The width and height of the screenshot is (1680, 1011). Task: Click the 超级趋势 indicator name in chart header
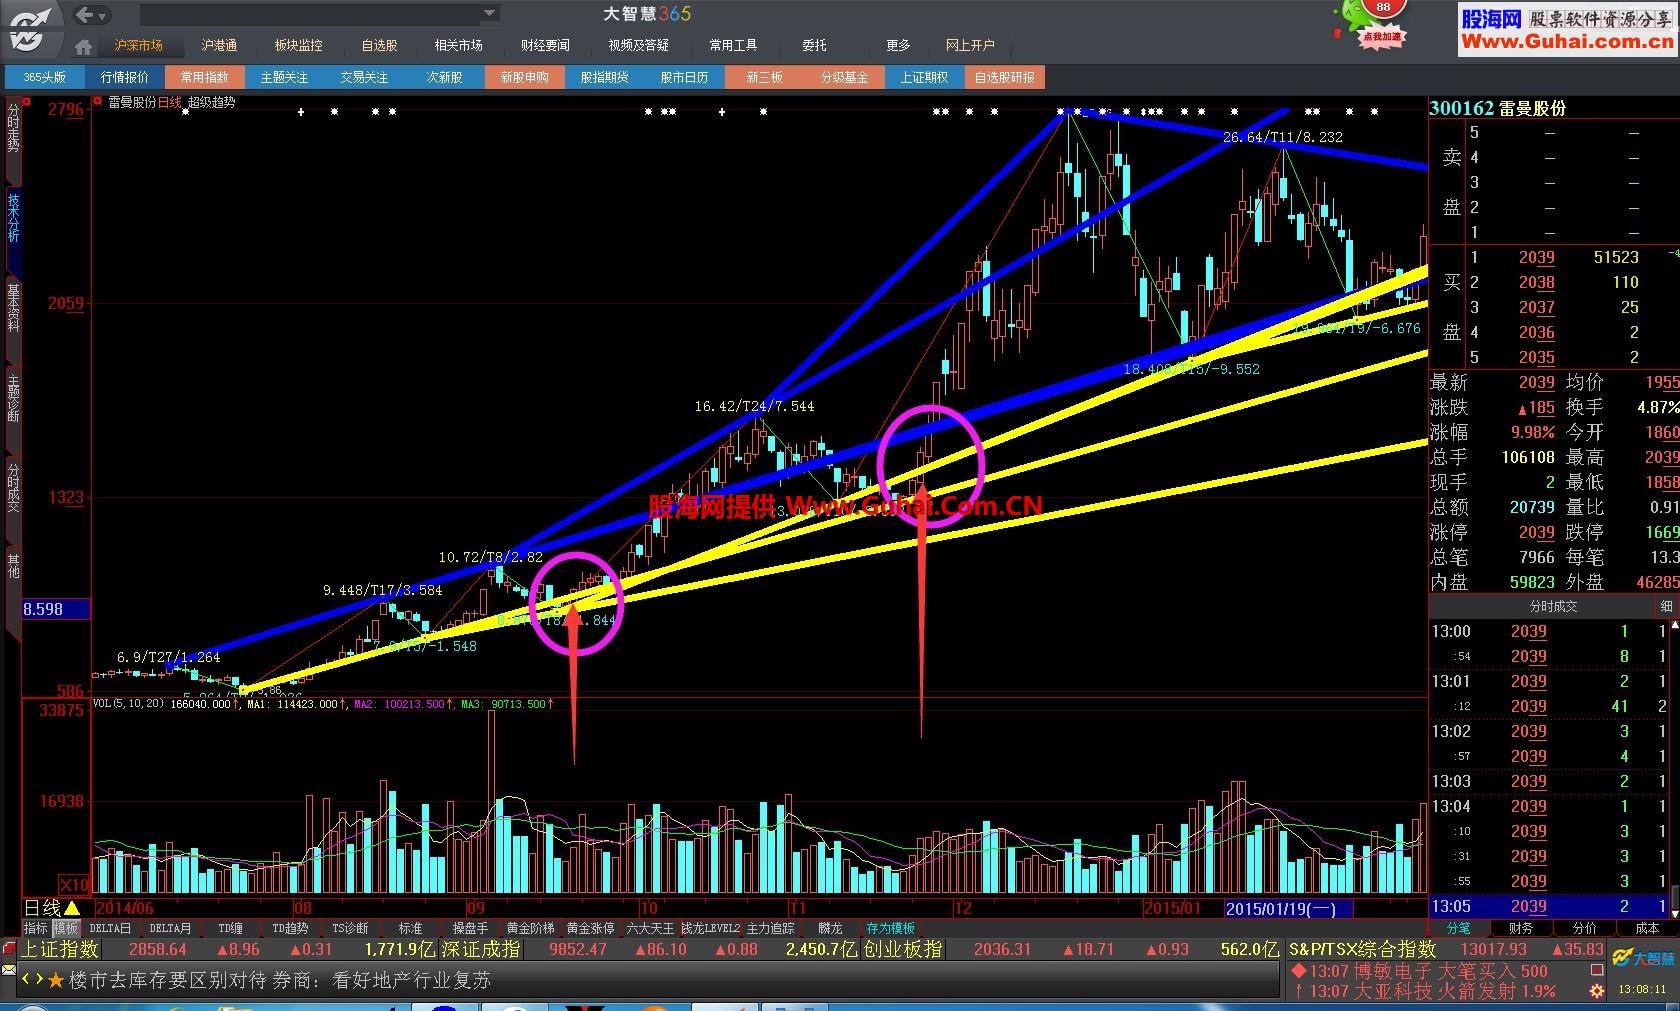pyautogui.click(x=212, y=102)
